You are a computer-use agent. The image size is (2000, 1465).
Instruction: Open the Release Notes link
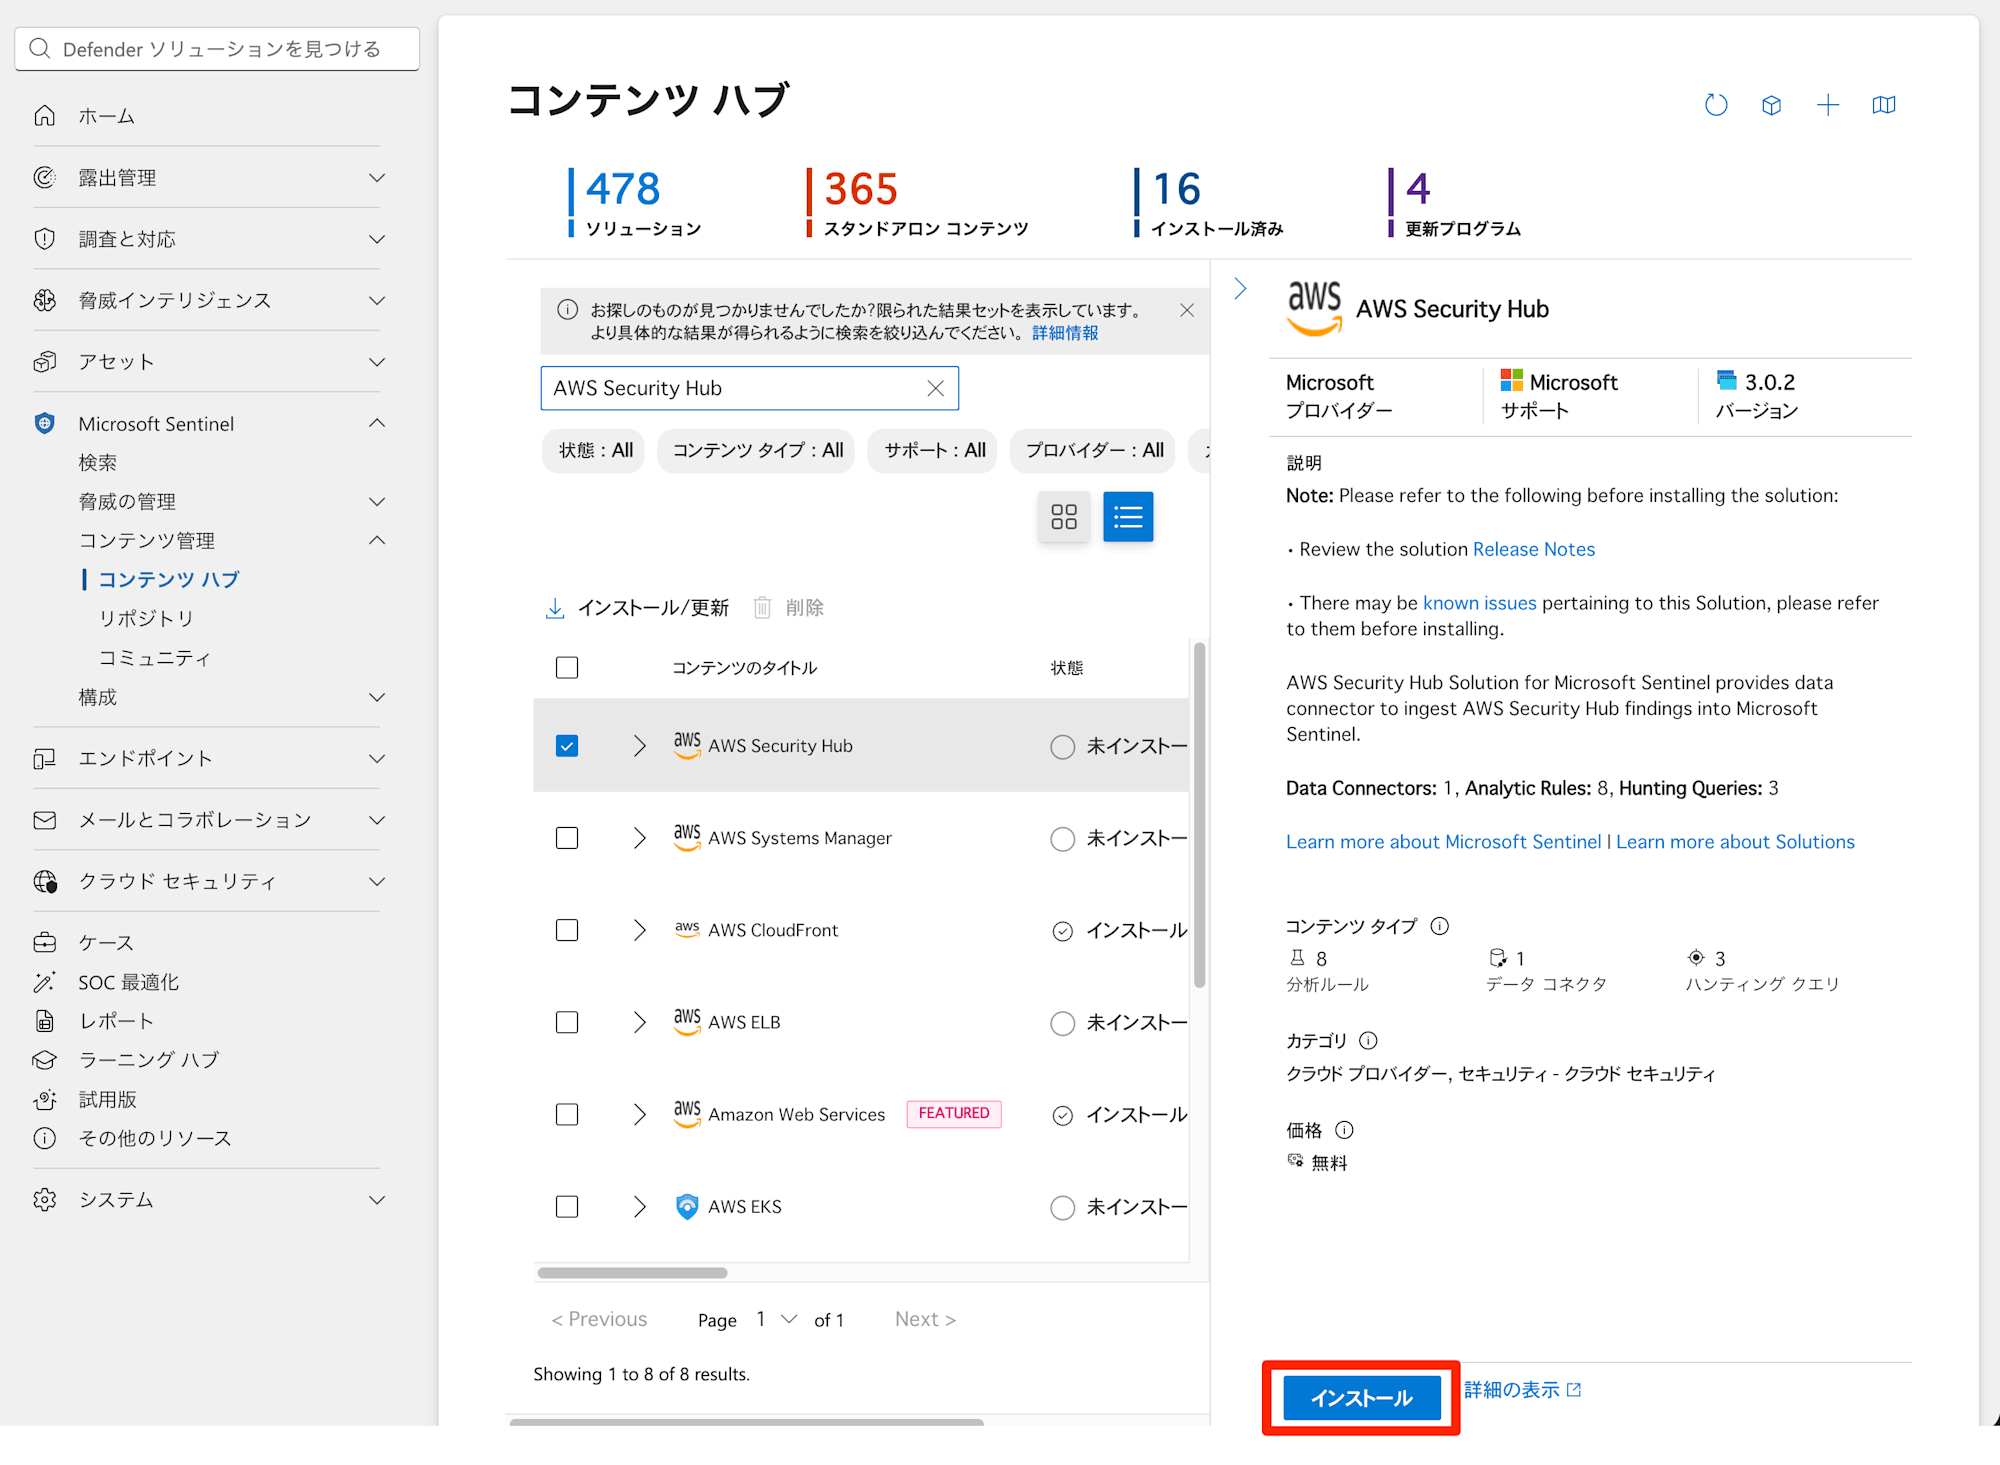coord(1534,549)
